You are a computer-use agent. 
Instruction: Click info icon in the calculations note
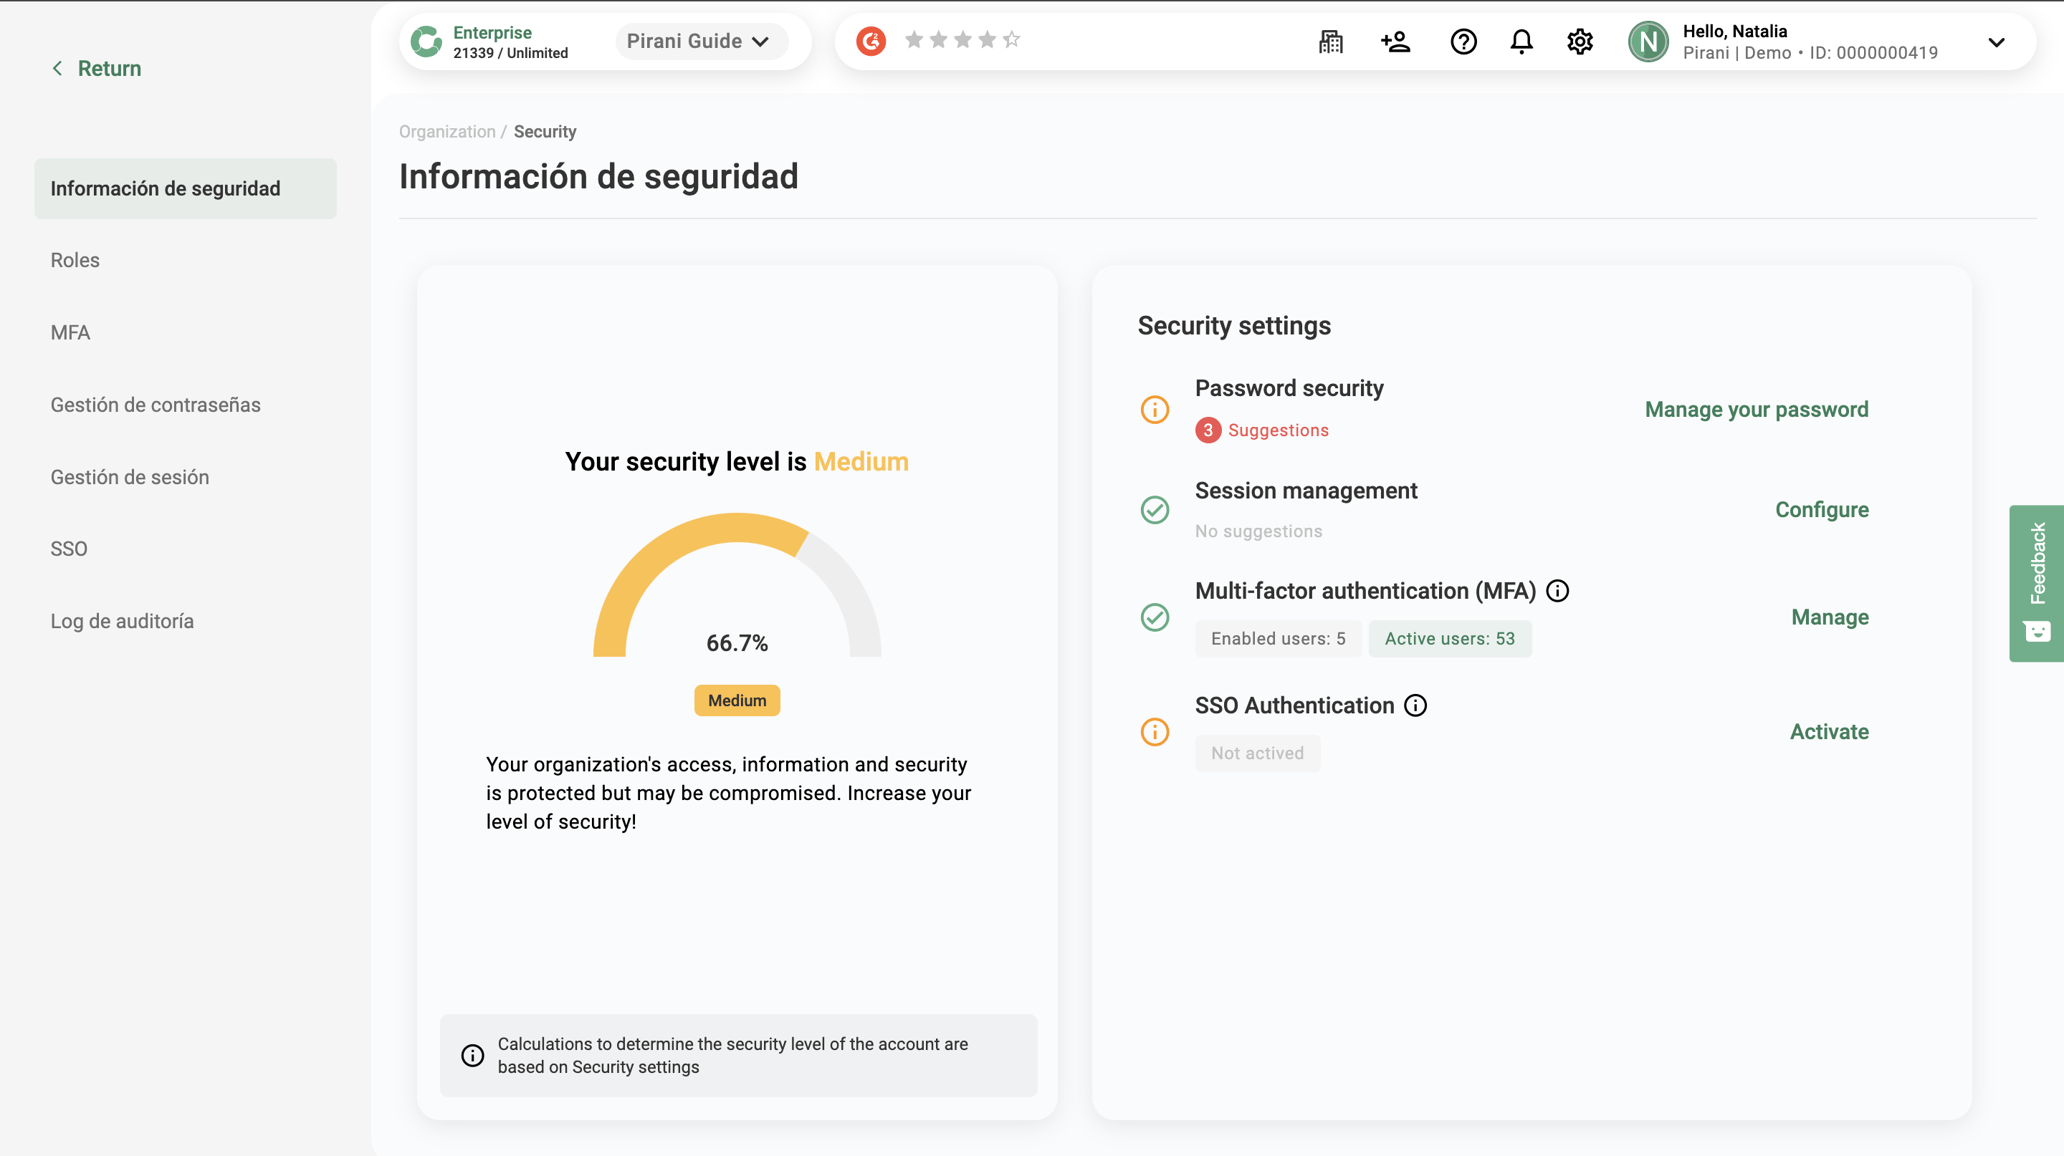(472, 1055)
